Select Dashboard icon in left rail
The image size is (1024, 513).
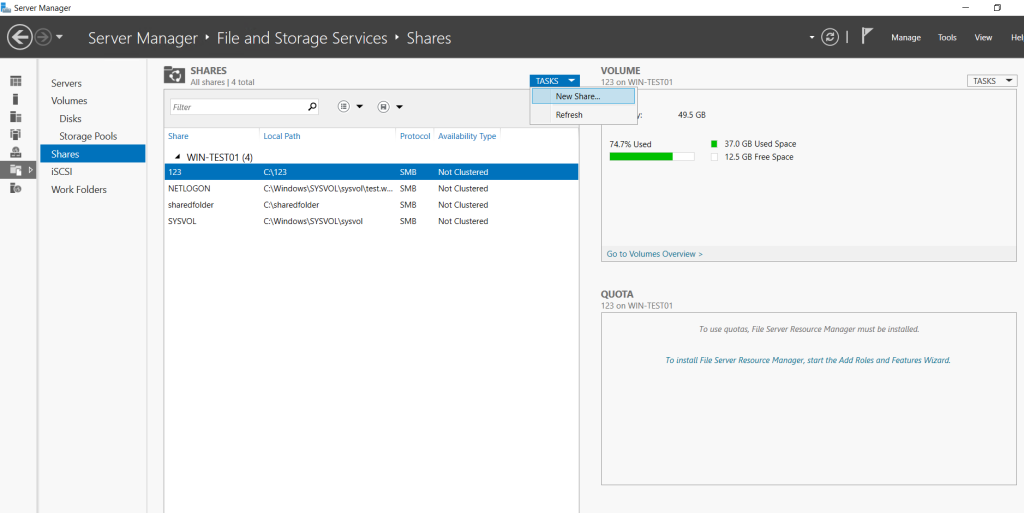click(x=16, y=82)
